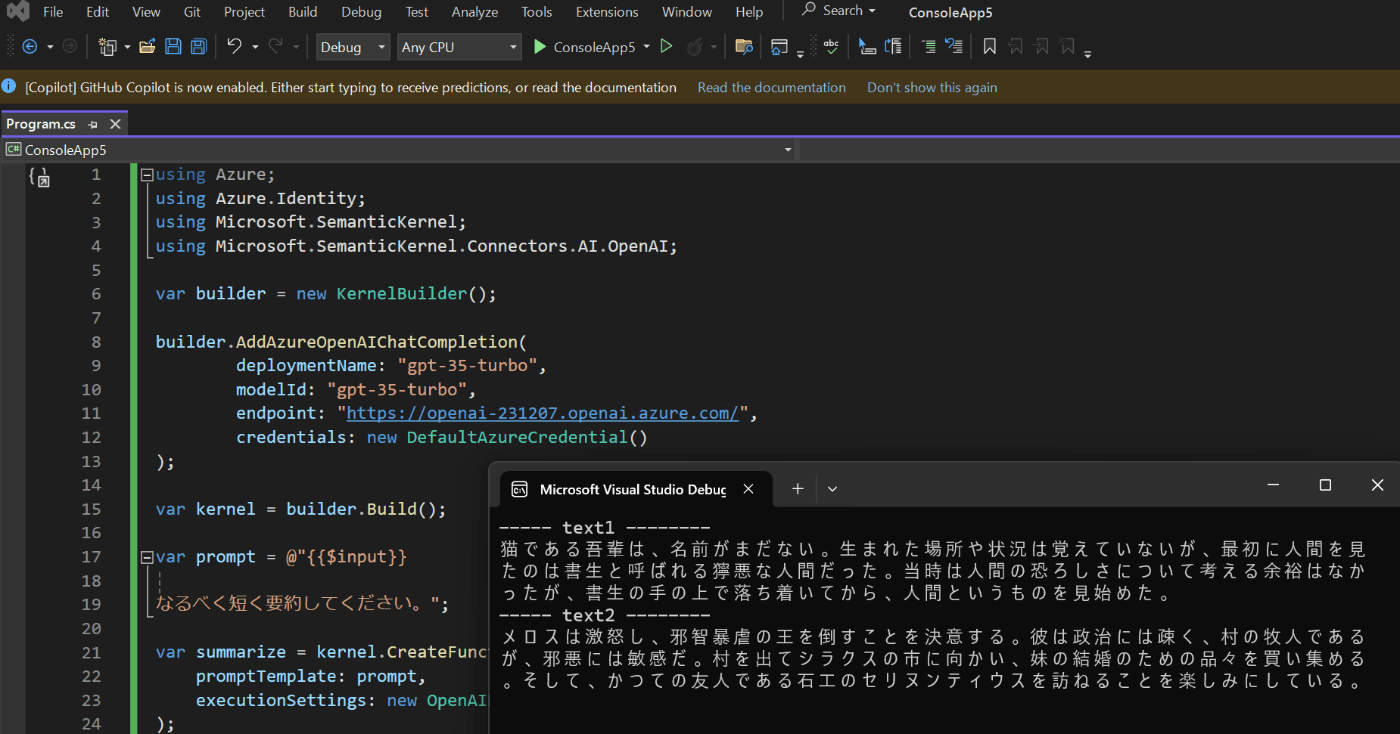Collapse the var prompt string block
This screenshot has height=734, width=1400.
coord(147,557)
